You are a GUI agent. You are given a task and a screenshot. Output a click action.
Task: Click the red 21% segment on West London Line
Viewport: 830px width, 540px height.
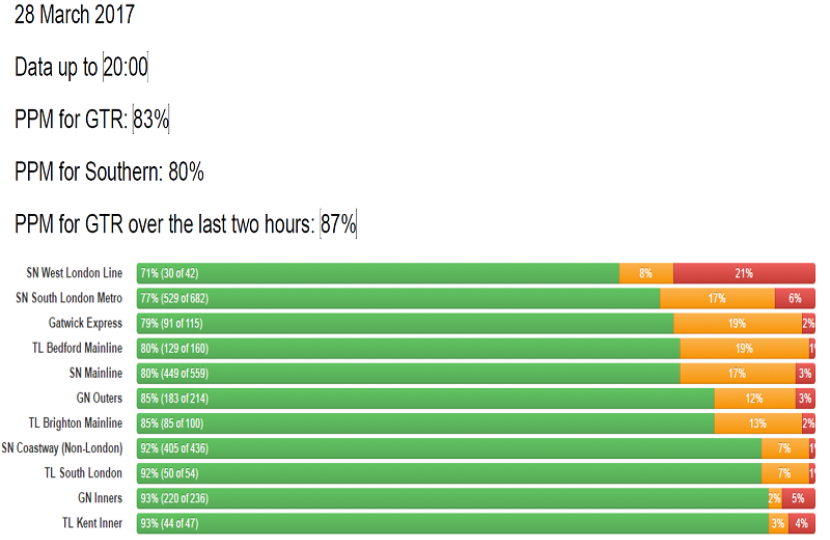point(744,273)
